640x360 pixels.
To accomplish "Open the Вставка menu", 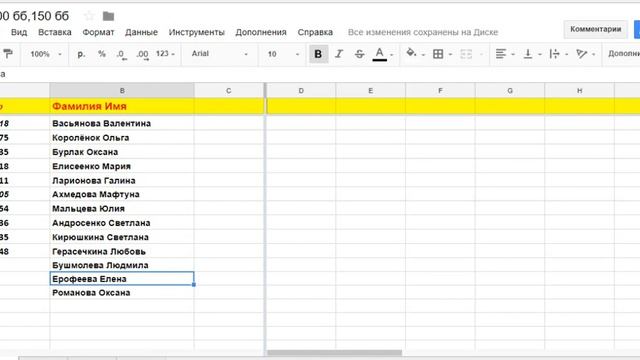I will (x=55, y=32).
